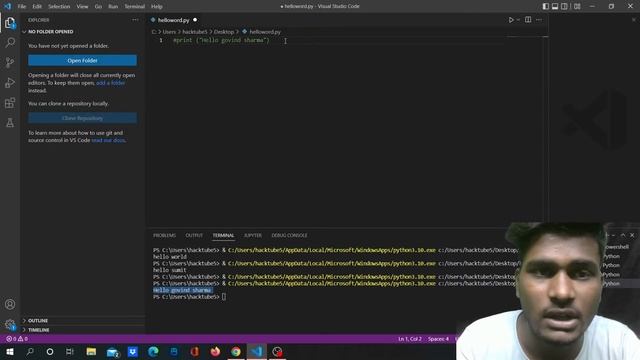Image resolution: width=640 pixels, height=360 pixels.
Task: Open the Extensions view
Action: tap(10, 103)
